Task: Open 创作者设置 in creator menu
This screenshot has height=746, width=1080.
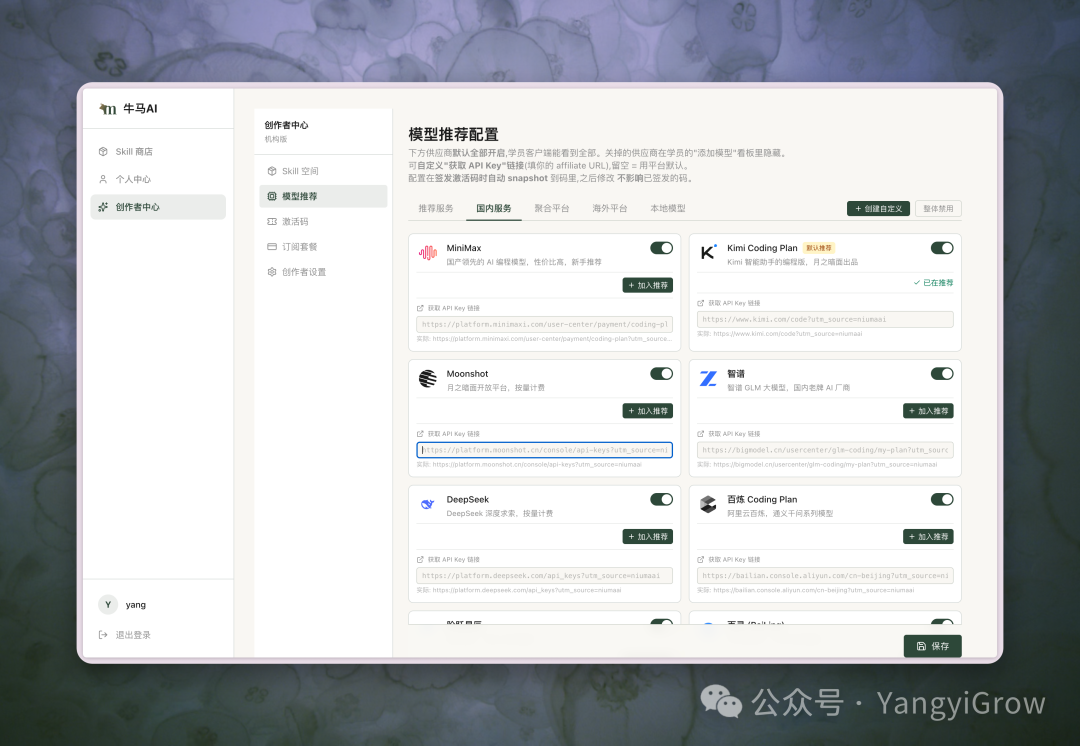Action: coord(323,272)
